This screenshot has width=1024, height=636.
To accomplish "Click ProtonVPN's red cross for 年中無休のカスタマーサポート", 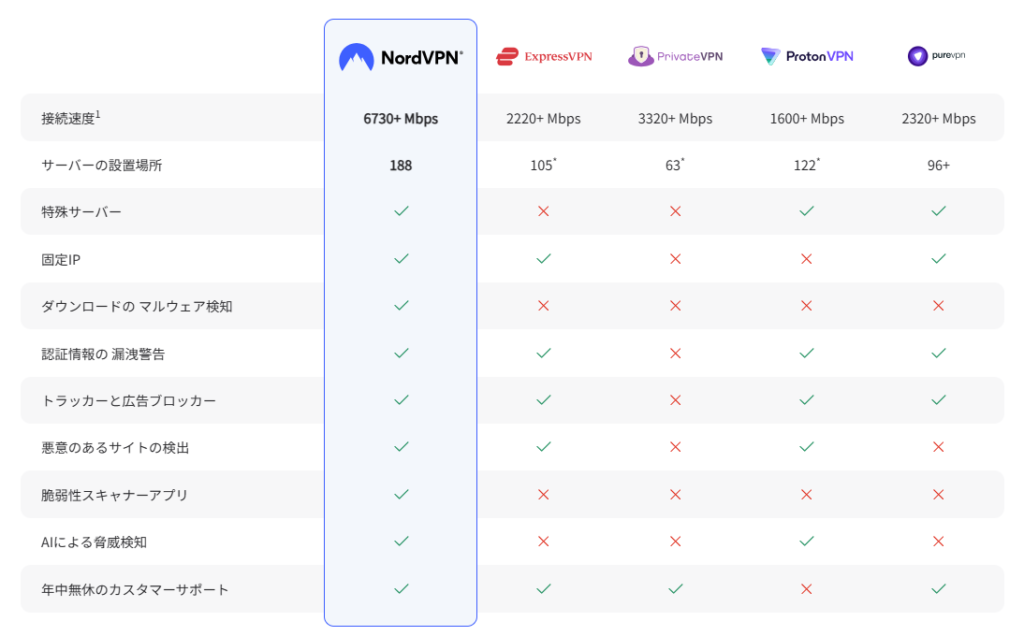I will (806, 589).
